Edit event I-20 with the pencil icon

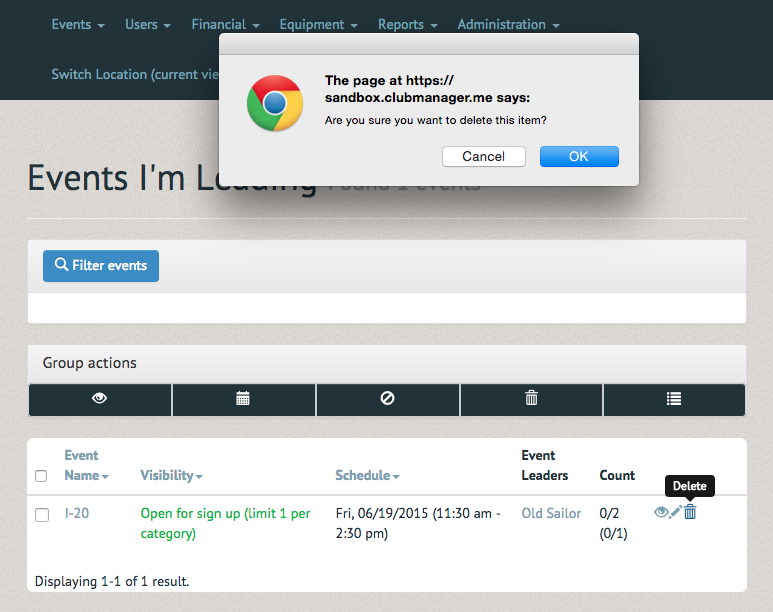(676, 512)
